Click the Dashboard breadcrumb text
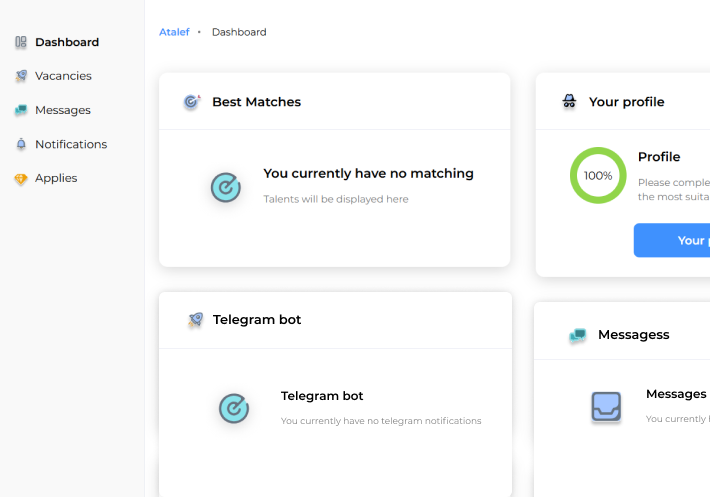Screen dimensions: 710x497 point(239,32)
